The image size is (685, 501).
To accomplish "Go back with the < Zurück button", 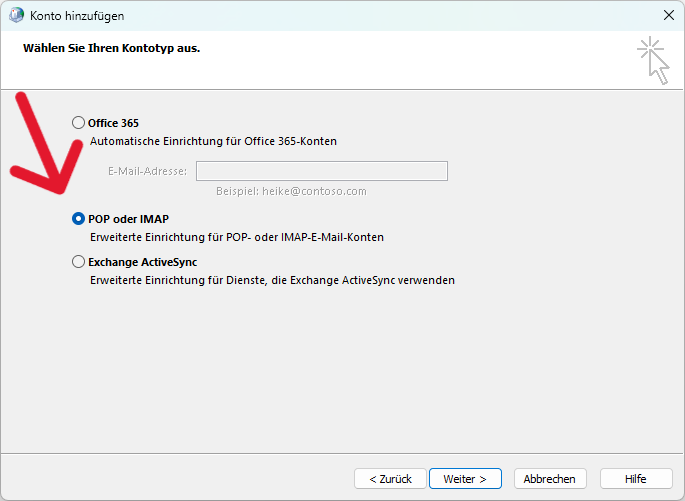I will tap(390, 479).
